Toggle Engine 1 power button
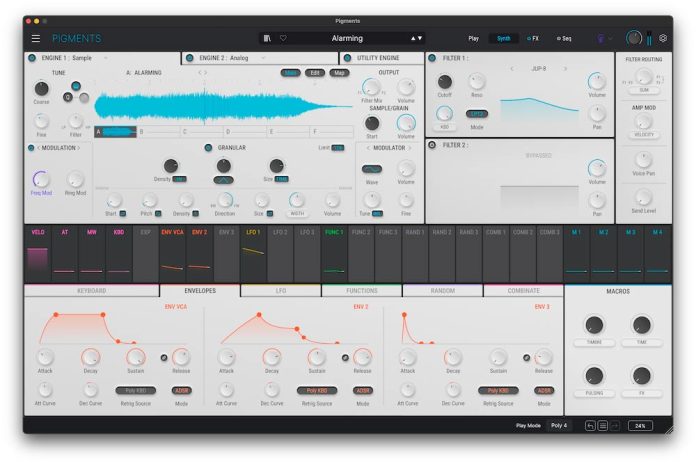The width and height of the screenshot is (696, 464). pos(33,59)
